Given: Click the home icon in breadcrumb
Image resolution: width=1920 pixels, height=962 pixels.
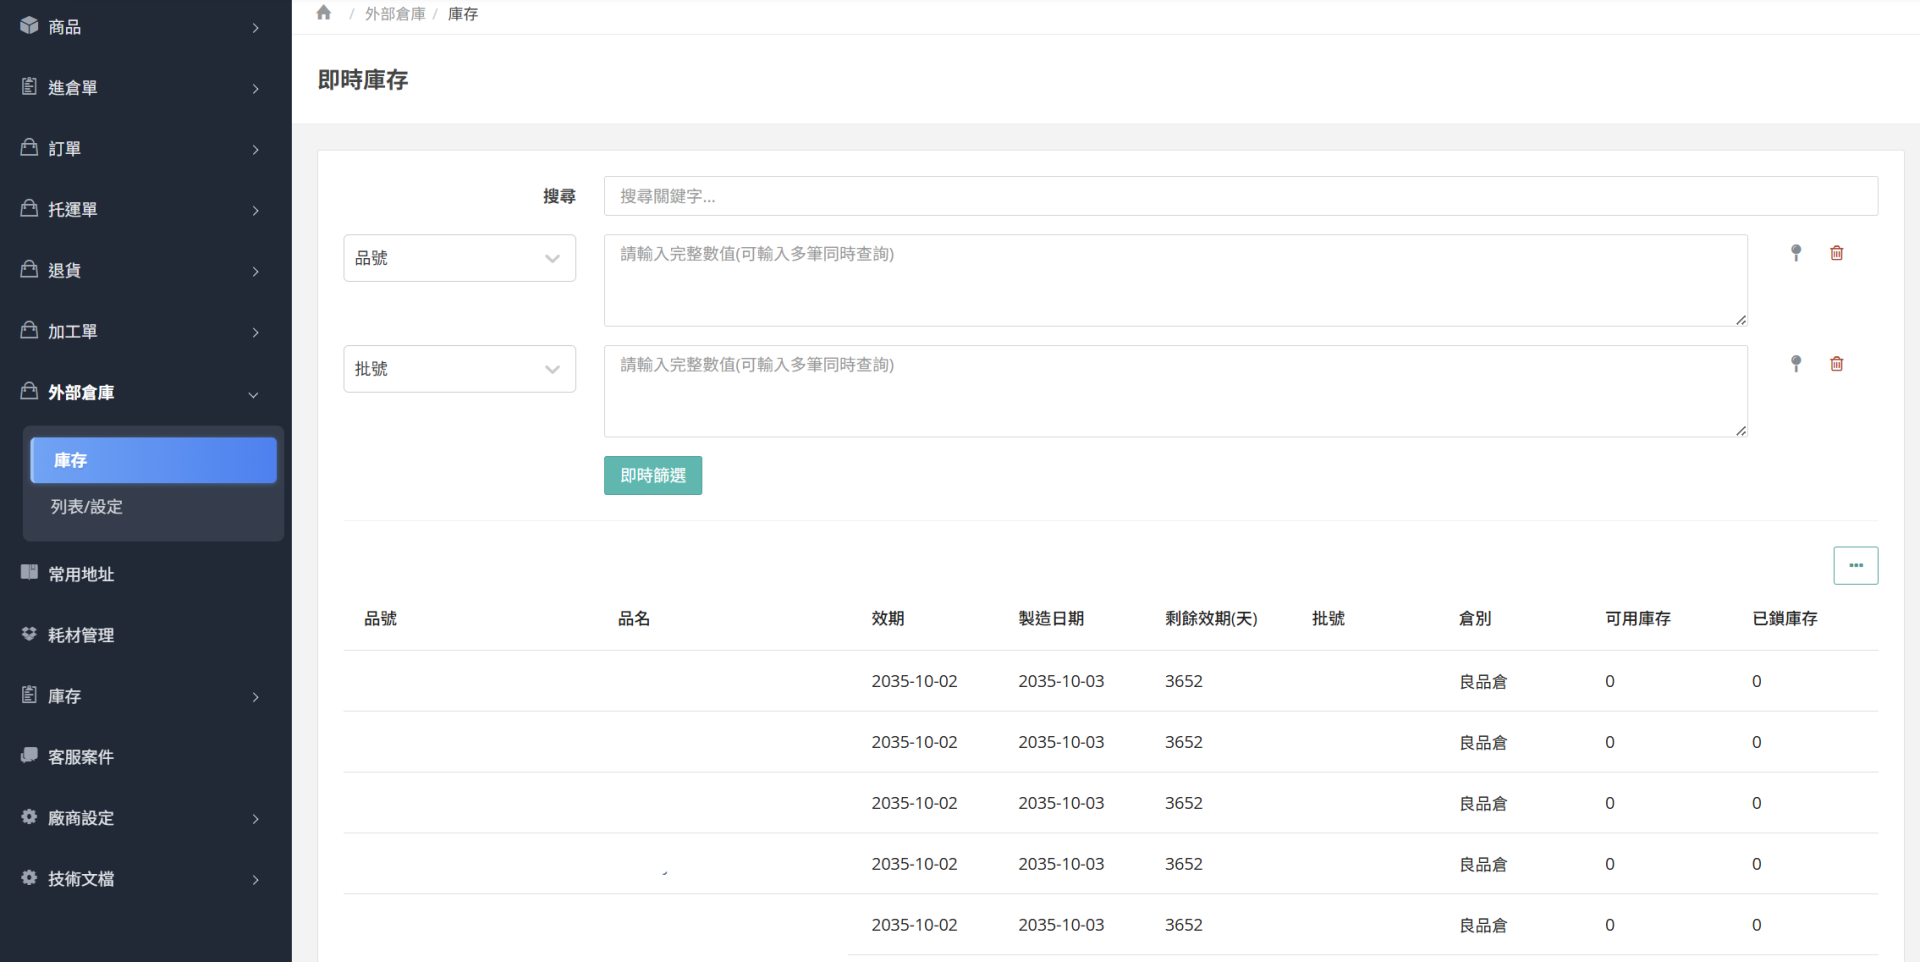Looking at the screenshot, I should tap(323, 13).
